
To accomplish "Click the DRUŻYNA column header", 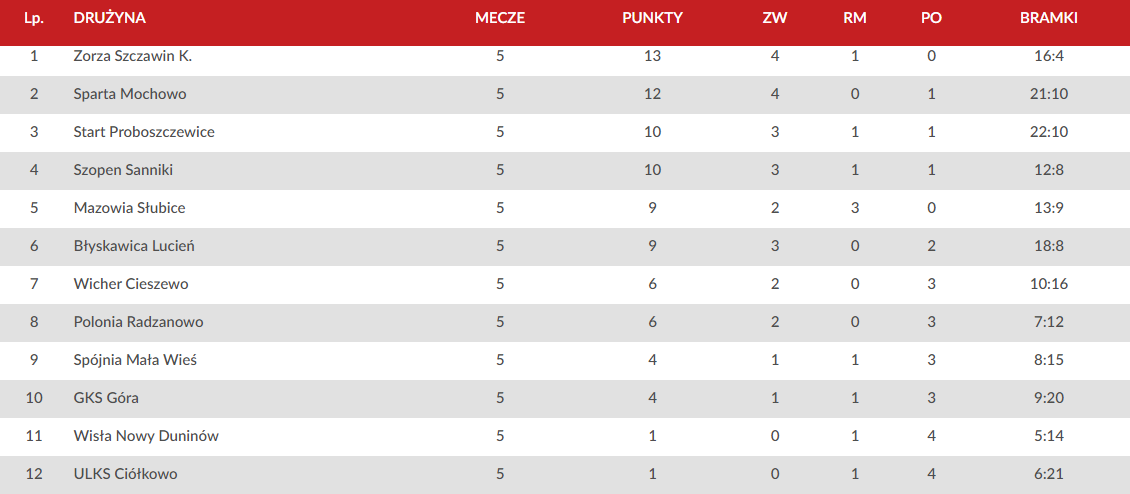I will click(110, 19).
